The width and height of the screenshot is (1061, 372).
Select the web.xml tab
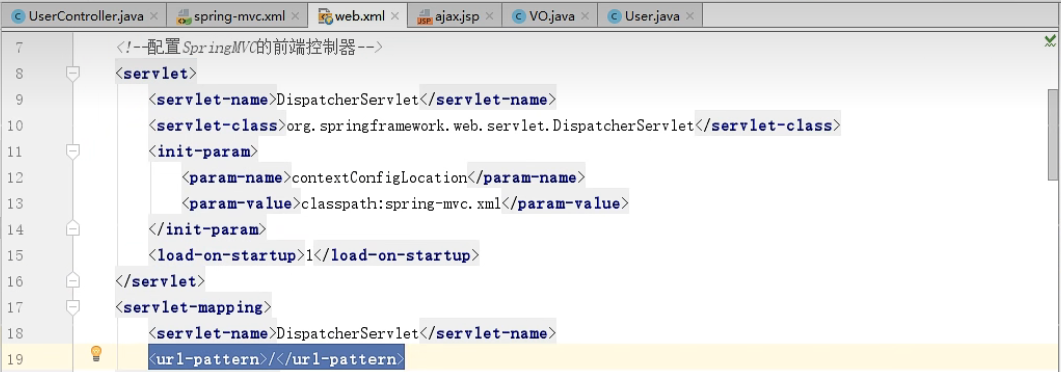click(x=357, y=16)
